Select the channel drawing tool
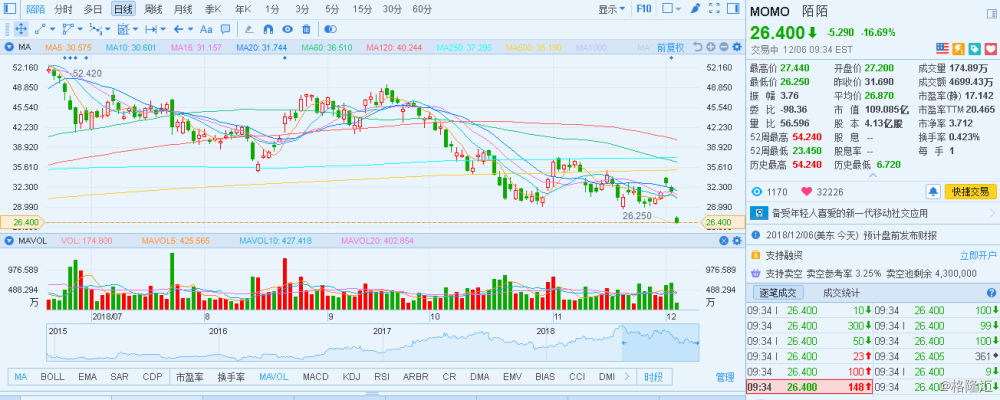 68,29
